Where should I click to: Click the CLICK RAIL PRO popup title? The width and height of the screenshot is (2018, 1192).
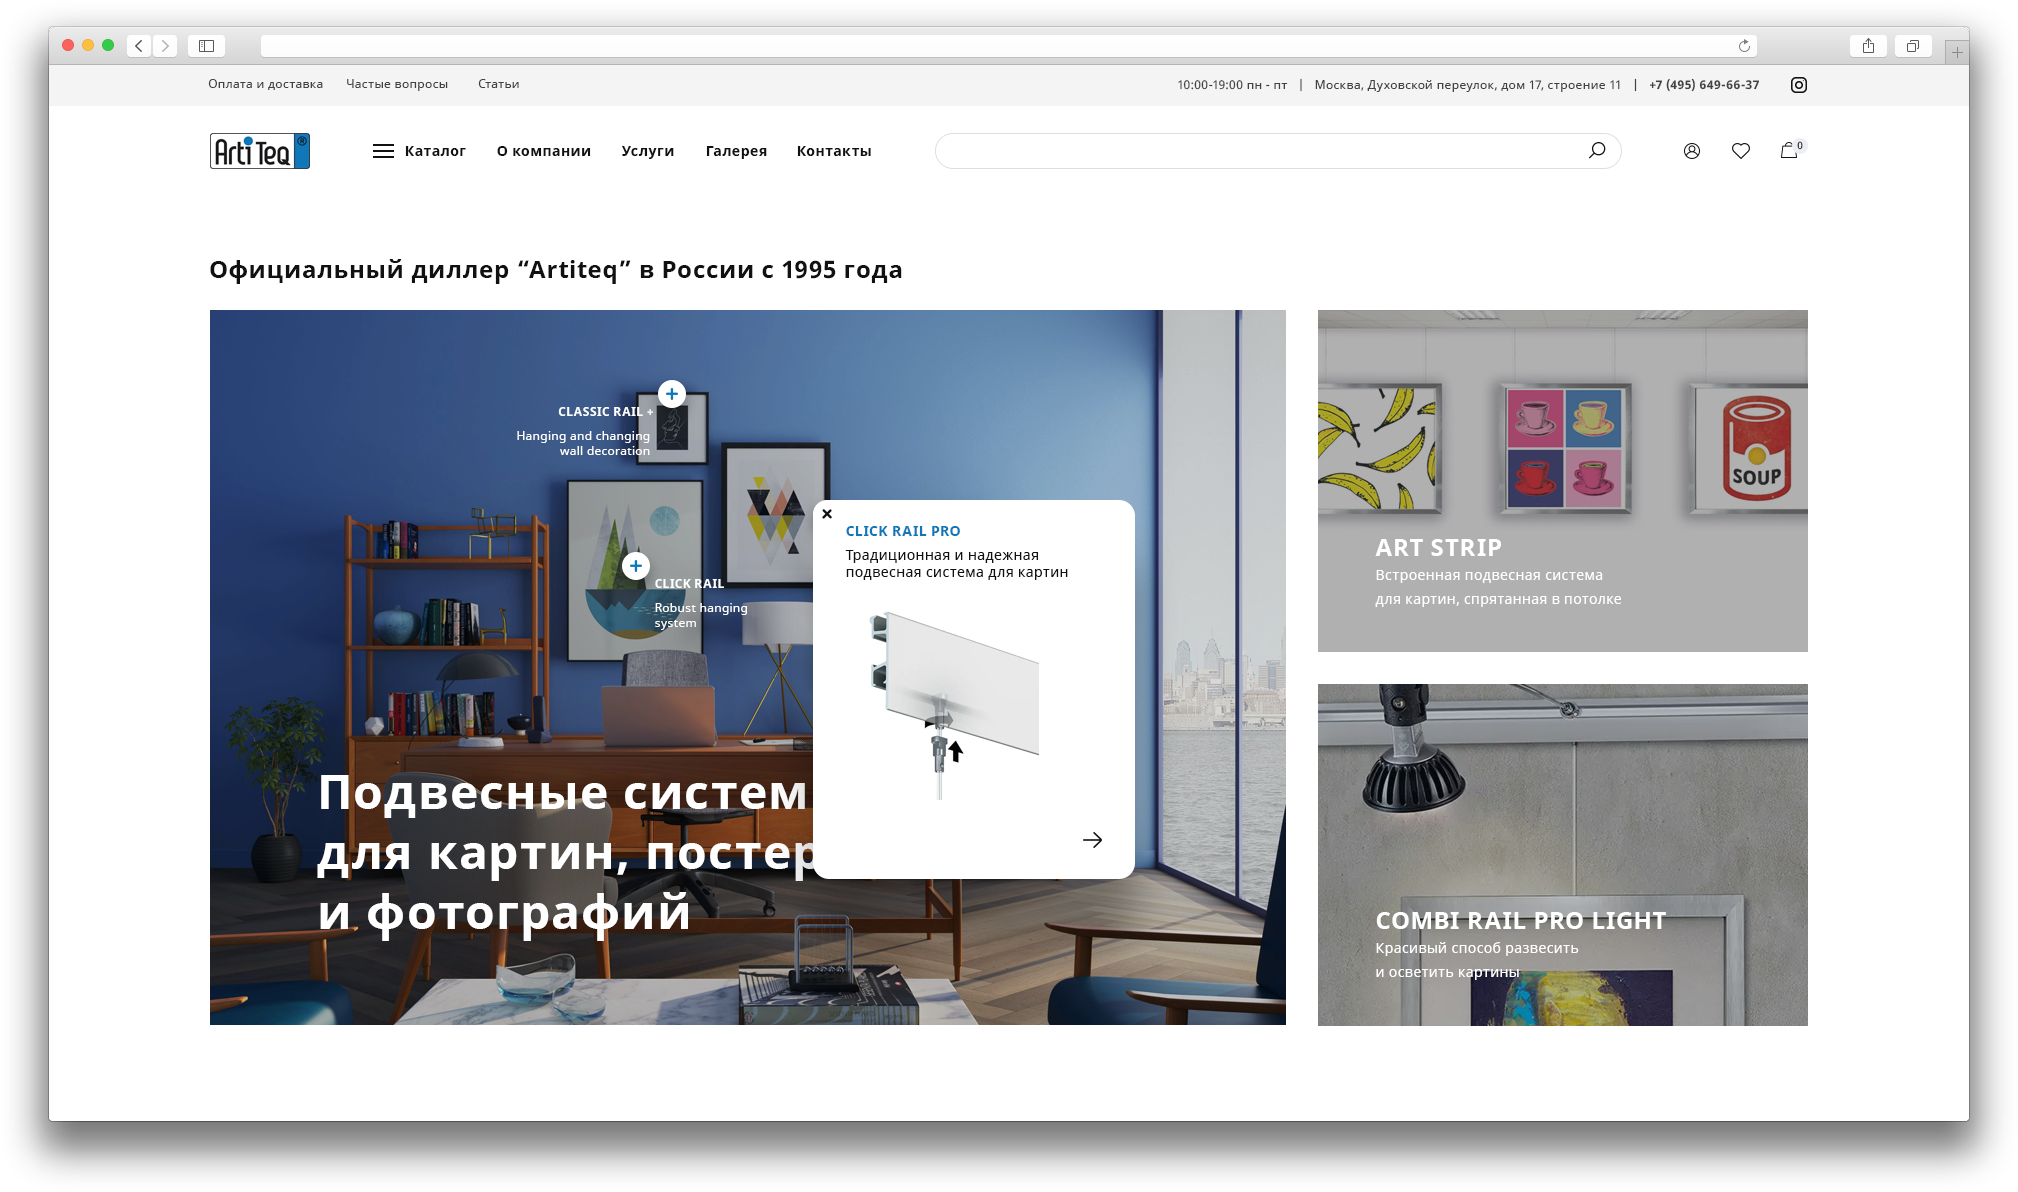click(x=903, y=531)
